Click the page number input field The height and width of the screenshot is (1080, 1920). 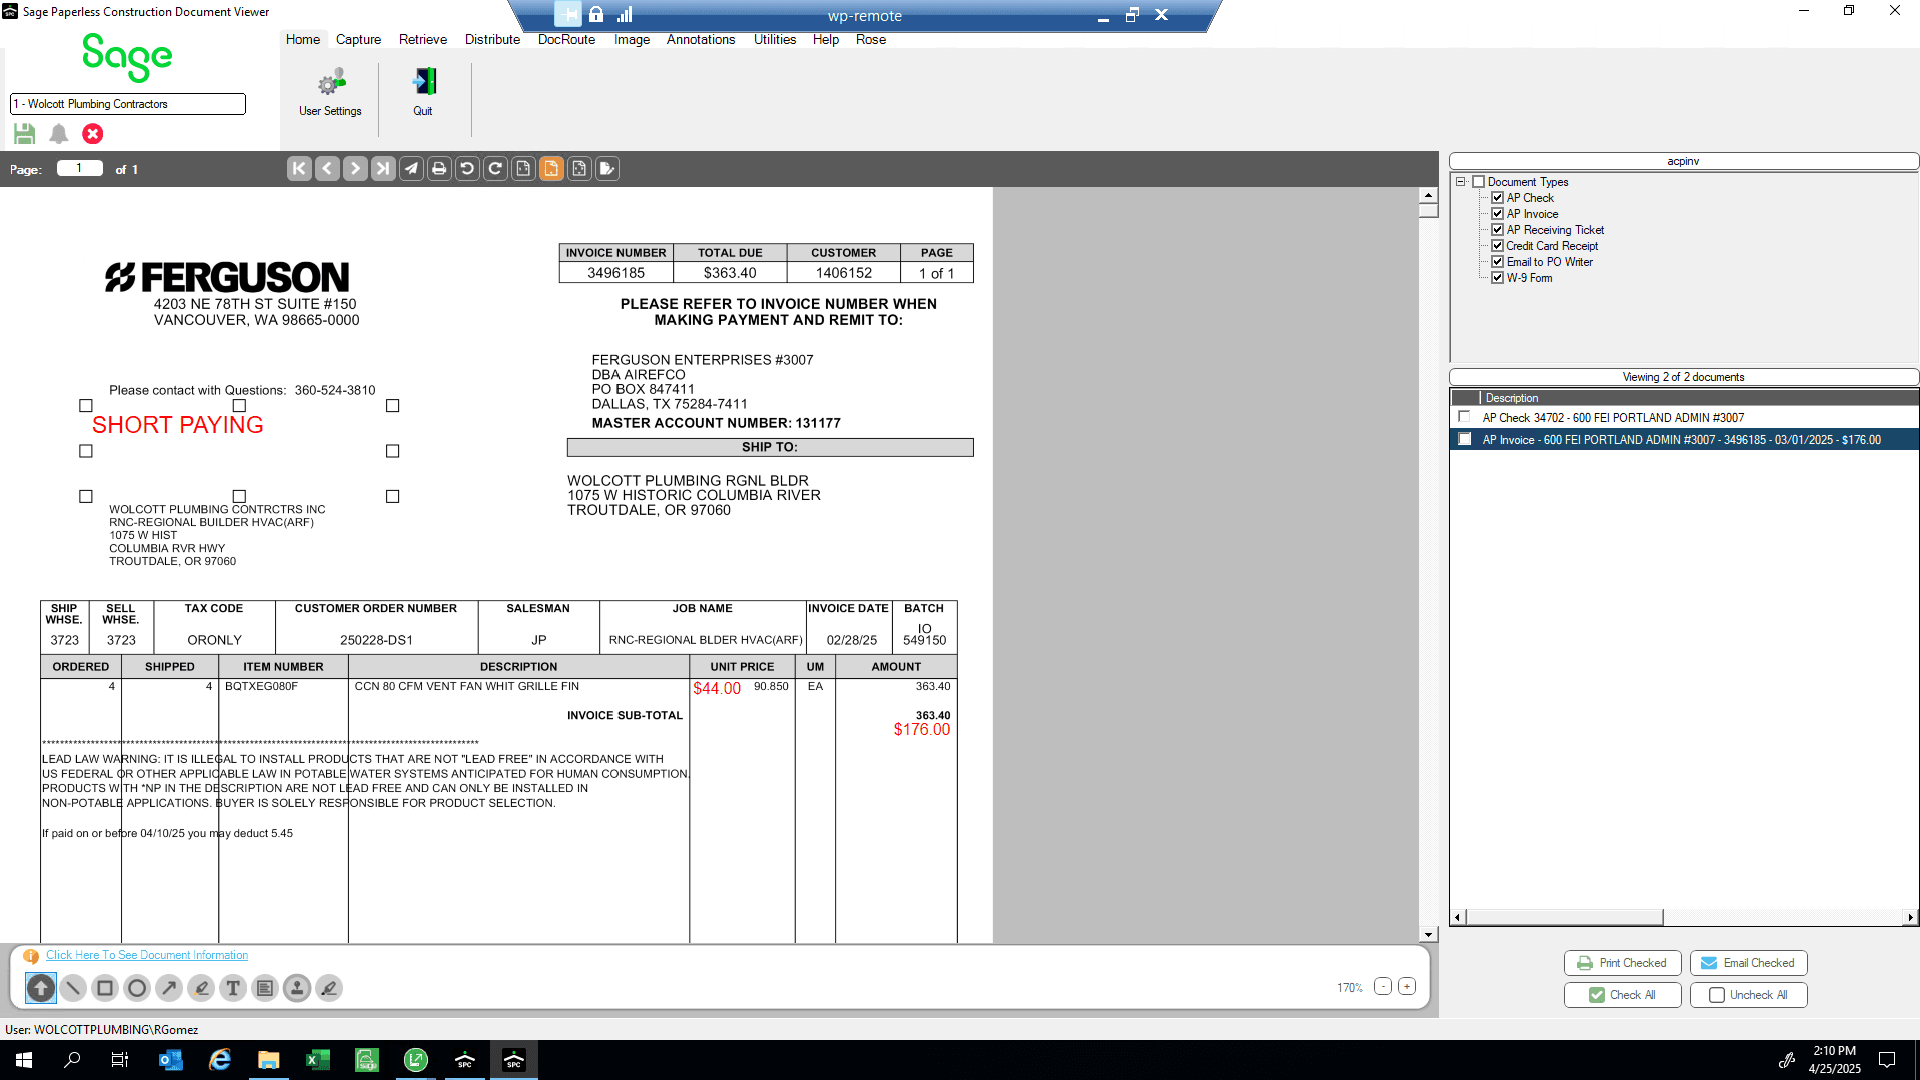80,168
